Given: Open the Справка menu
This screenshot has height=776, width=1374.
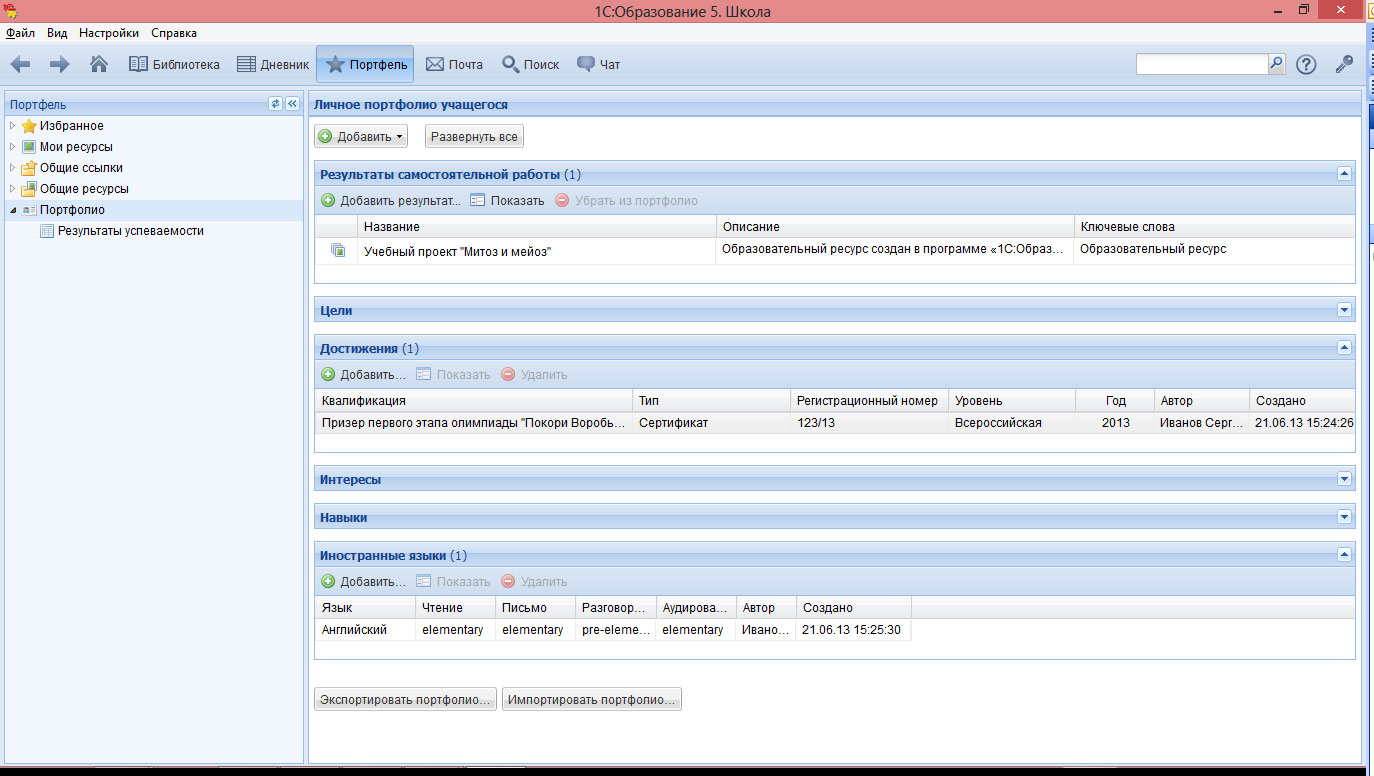Looking at the screenshot, I should 174,33.
